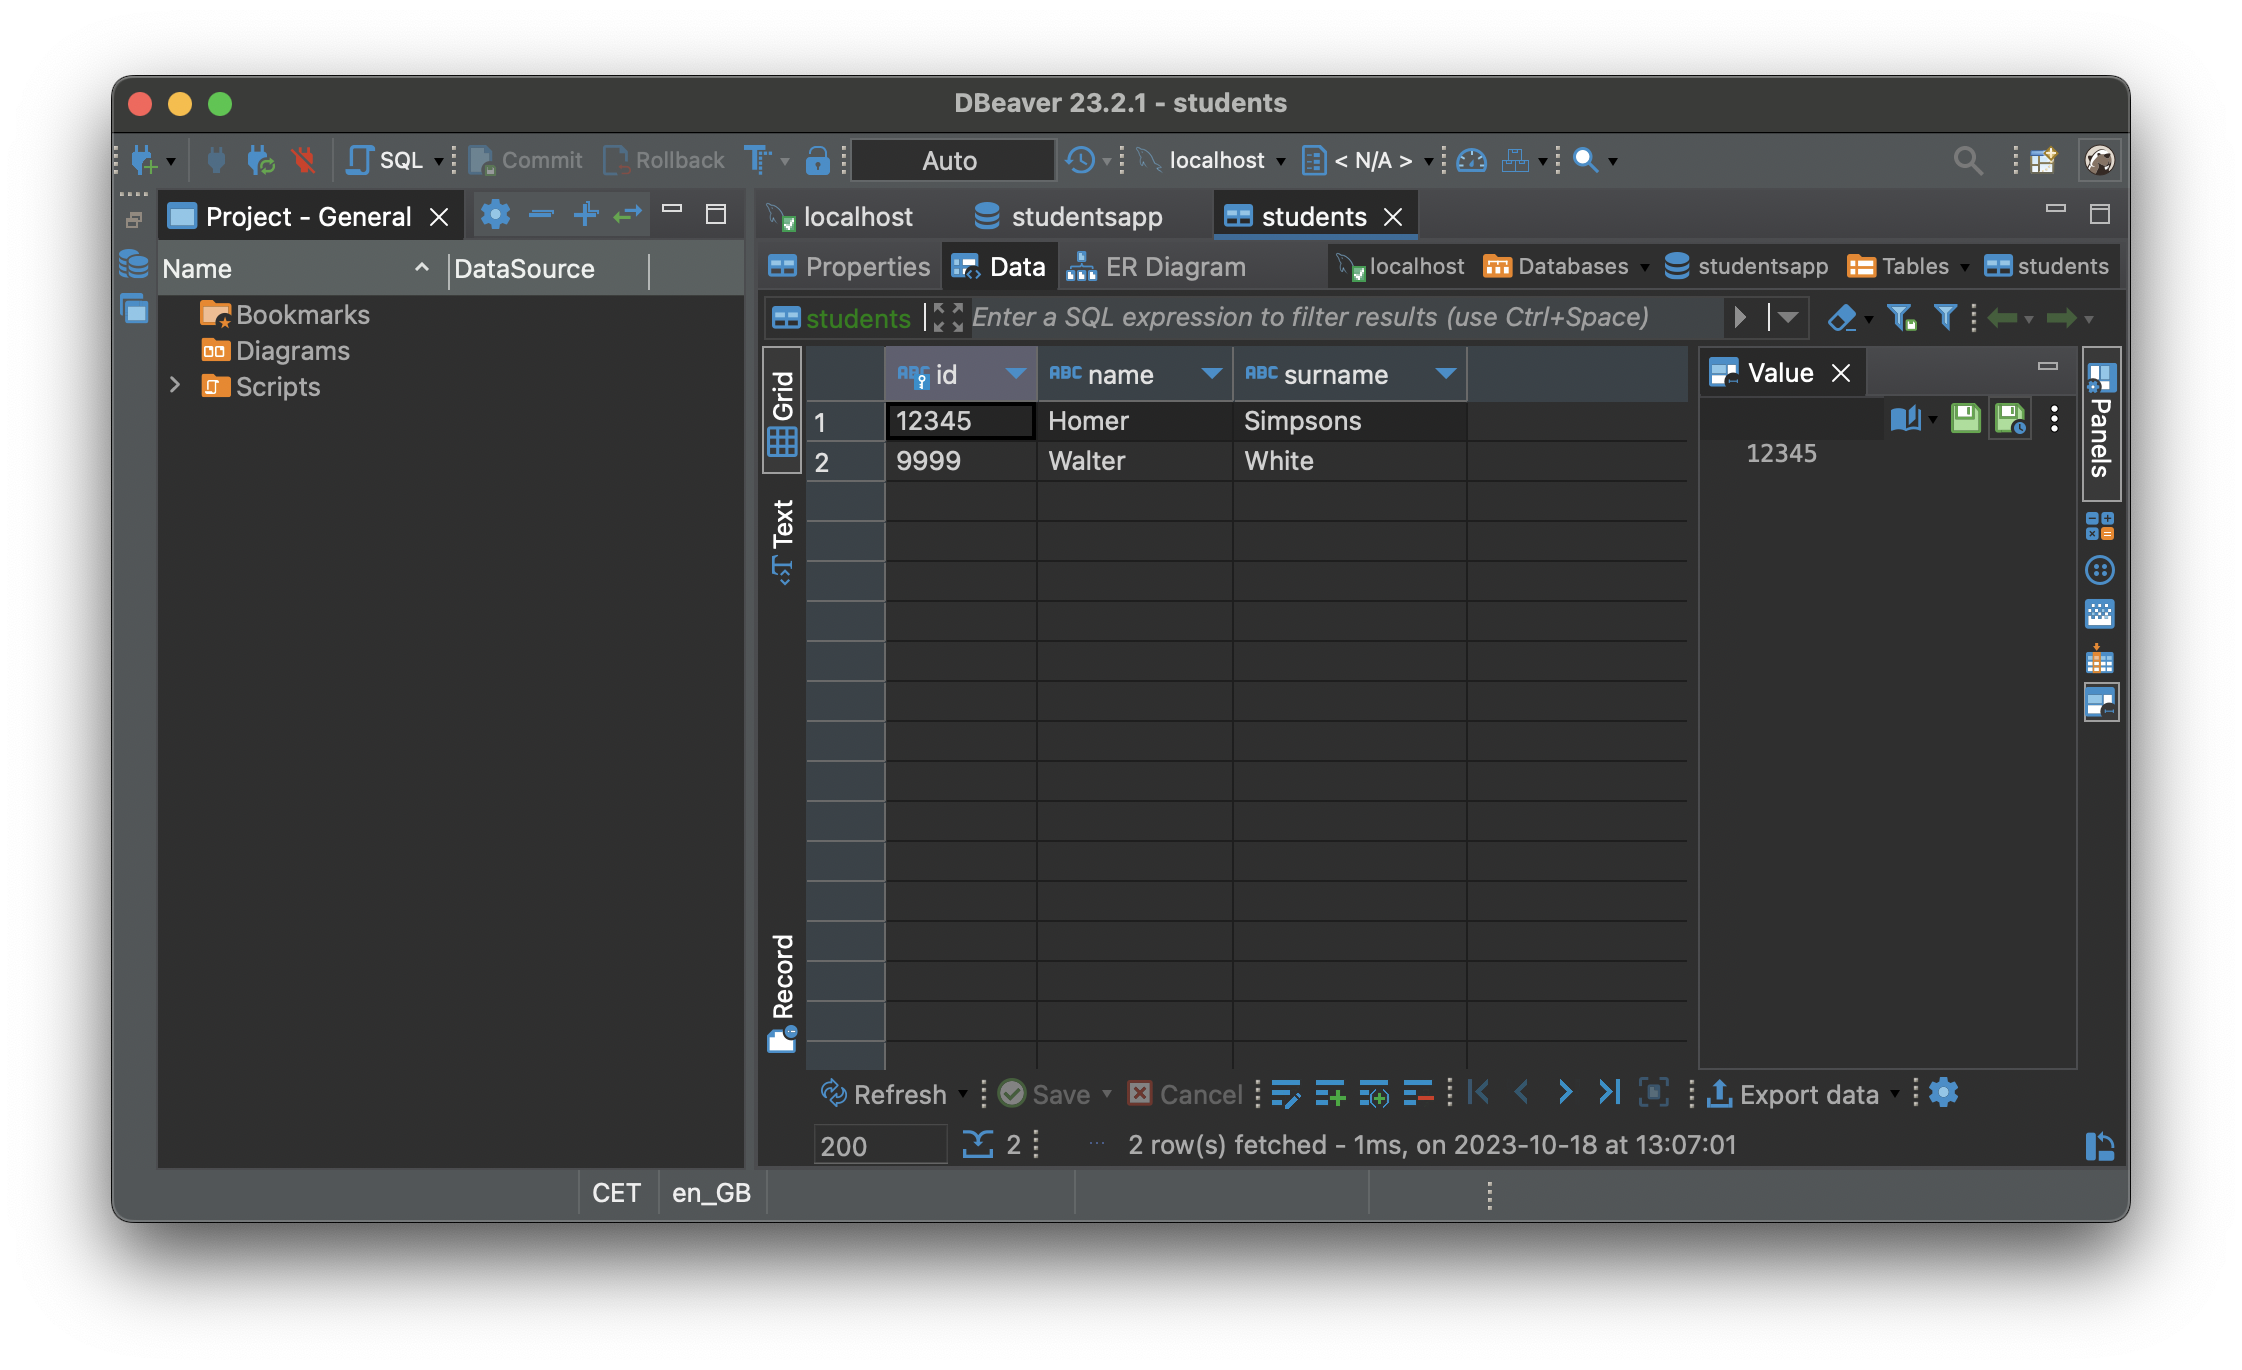Image resolution: width=2242 pixels, height=1370 pixels.
Task: Open Value panel three-dot menu
Action: click(x=2054, y=418)
